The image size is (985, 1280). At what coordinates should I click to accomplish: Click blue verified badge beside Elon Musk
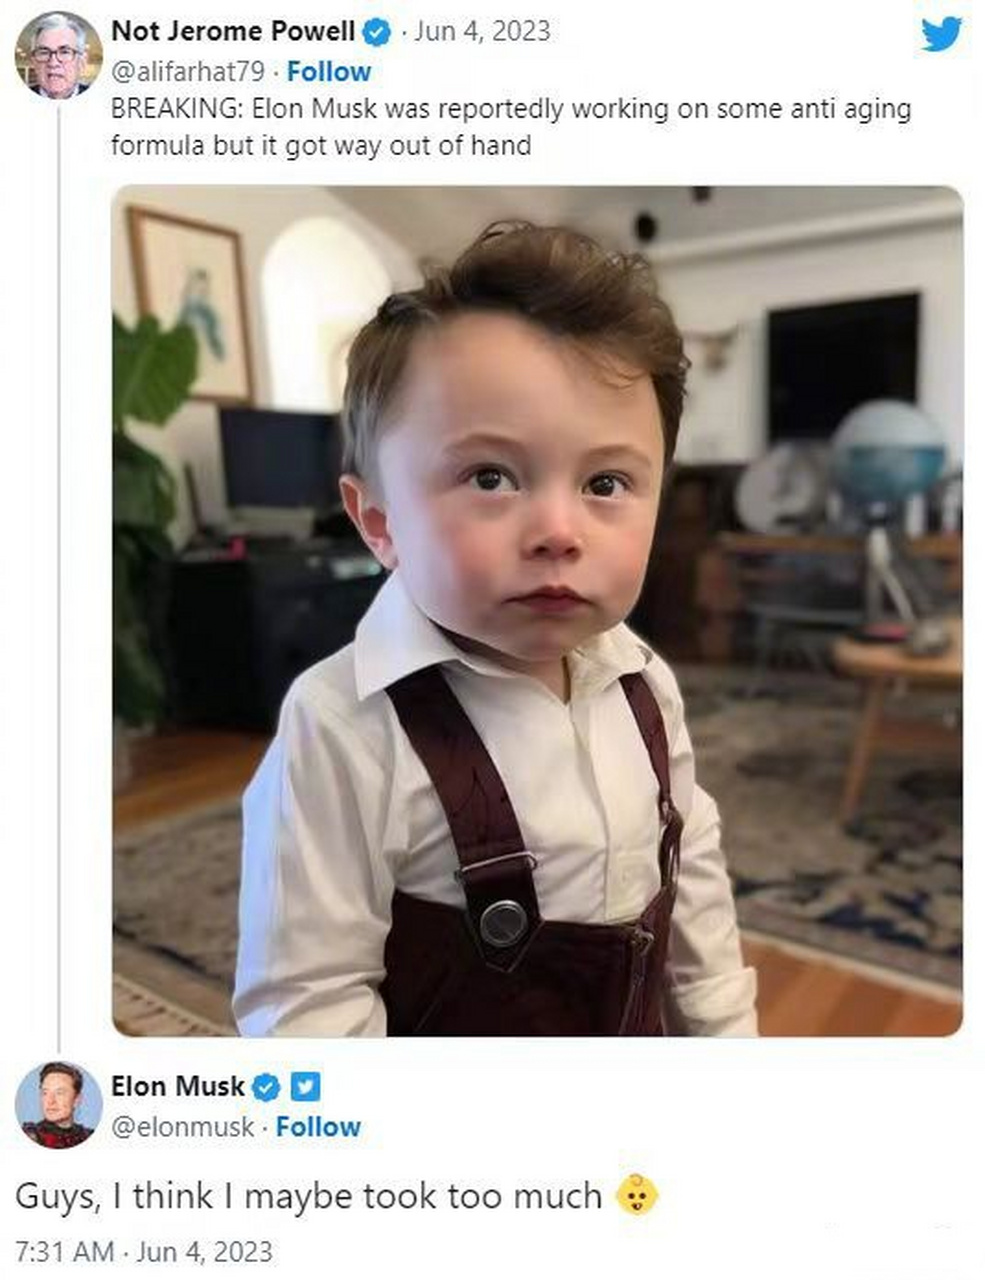coord(266,1087)
